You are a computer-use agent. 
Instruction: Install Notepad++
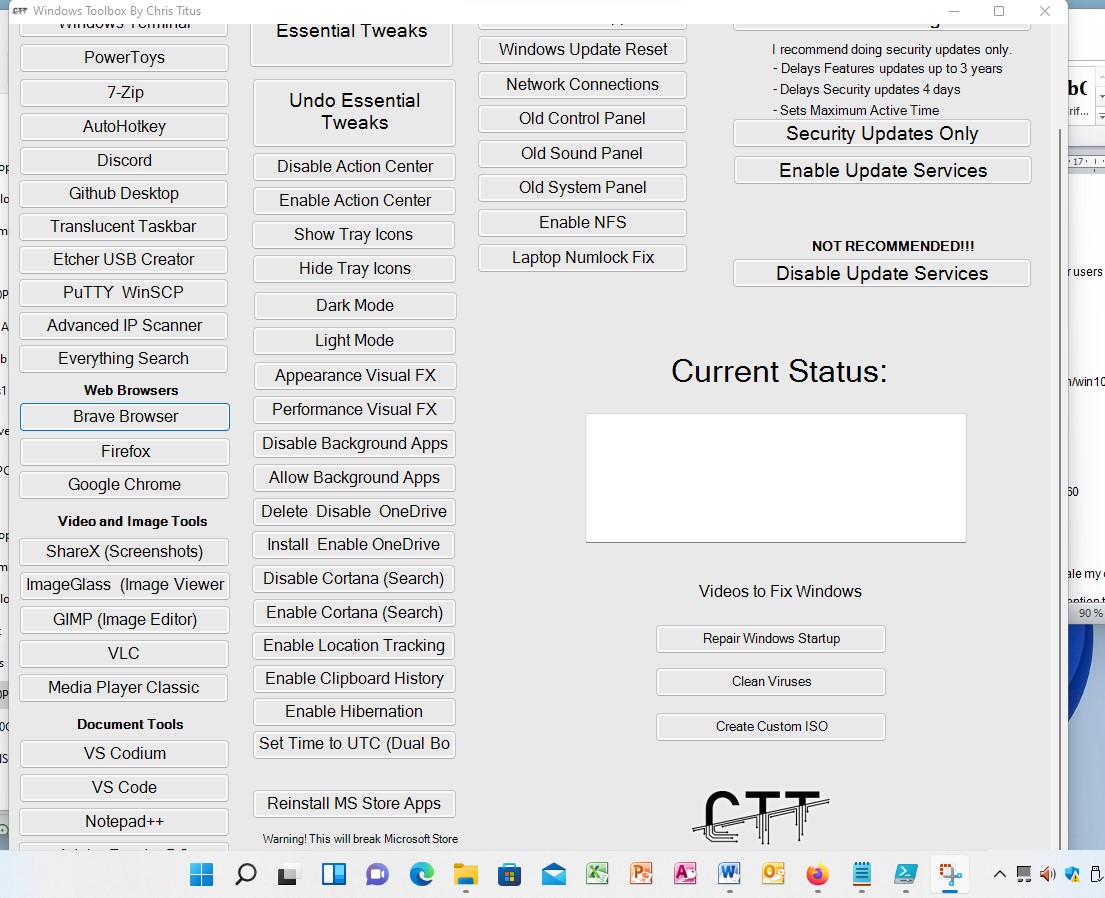click(x=124, y=822)
